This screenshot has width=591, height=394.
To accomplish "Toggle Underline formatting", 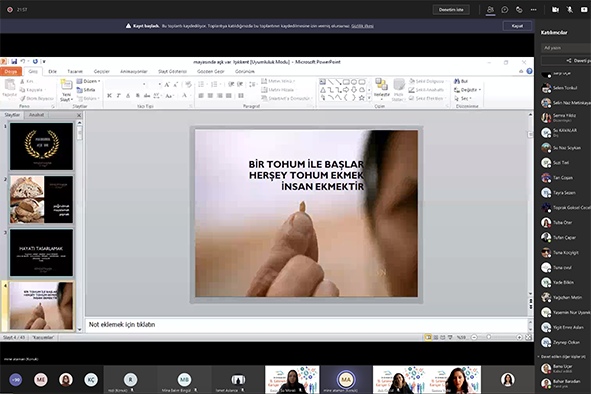I will tap(128, 96).
